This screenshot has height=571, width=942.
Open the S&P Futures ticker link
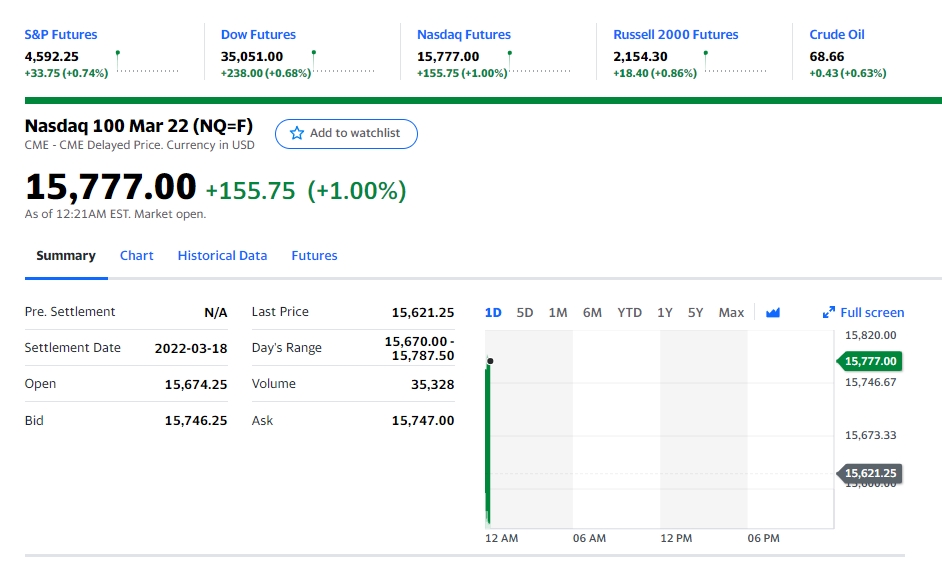[61, 35]
